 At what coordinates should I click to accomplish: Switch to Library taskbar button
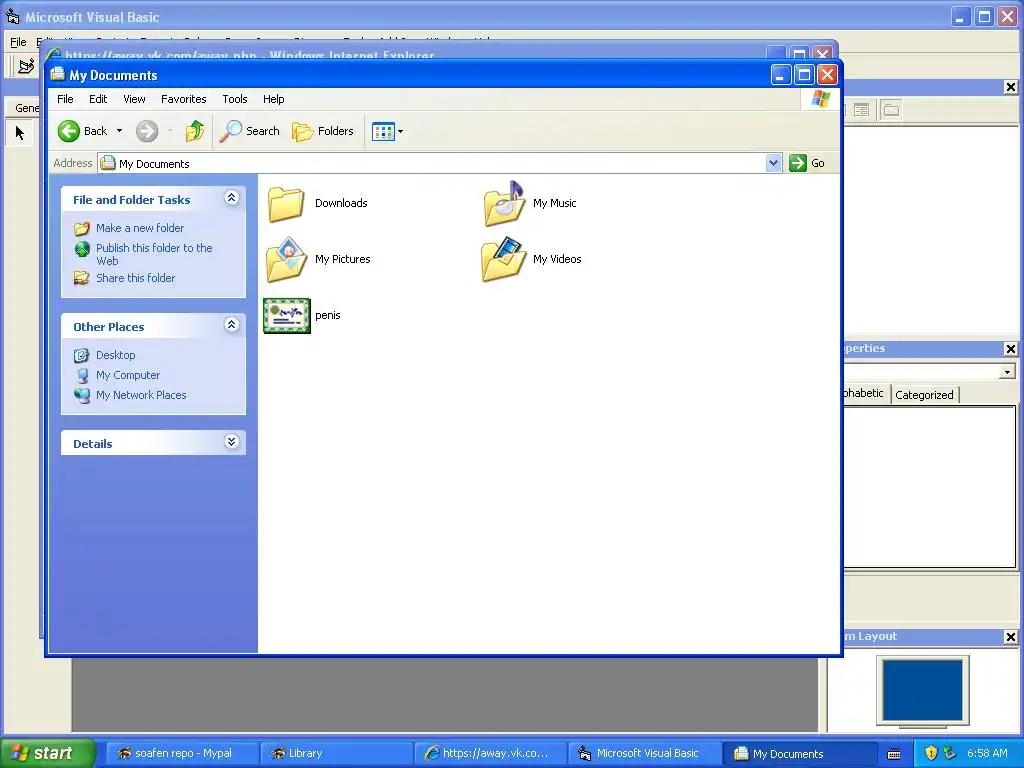tap(335, 754)
